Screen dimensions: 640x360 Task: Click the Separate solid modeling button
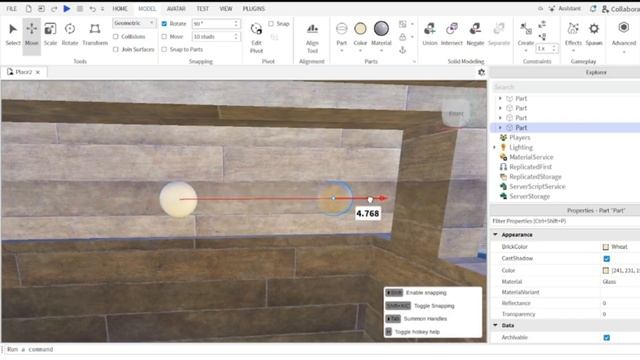499,34
